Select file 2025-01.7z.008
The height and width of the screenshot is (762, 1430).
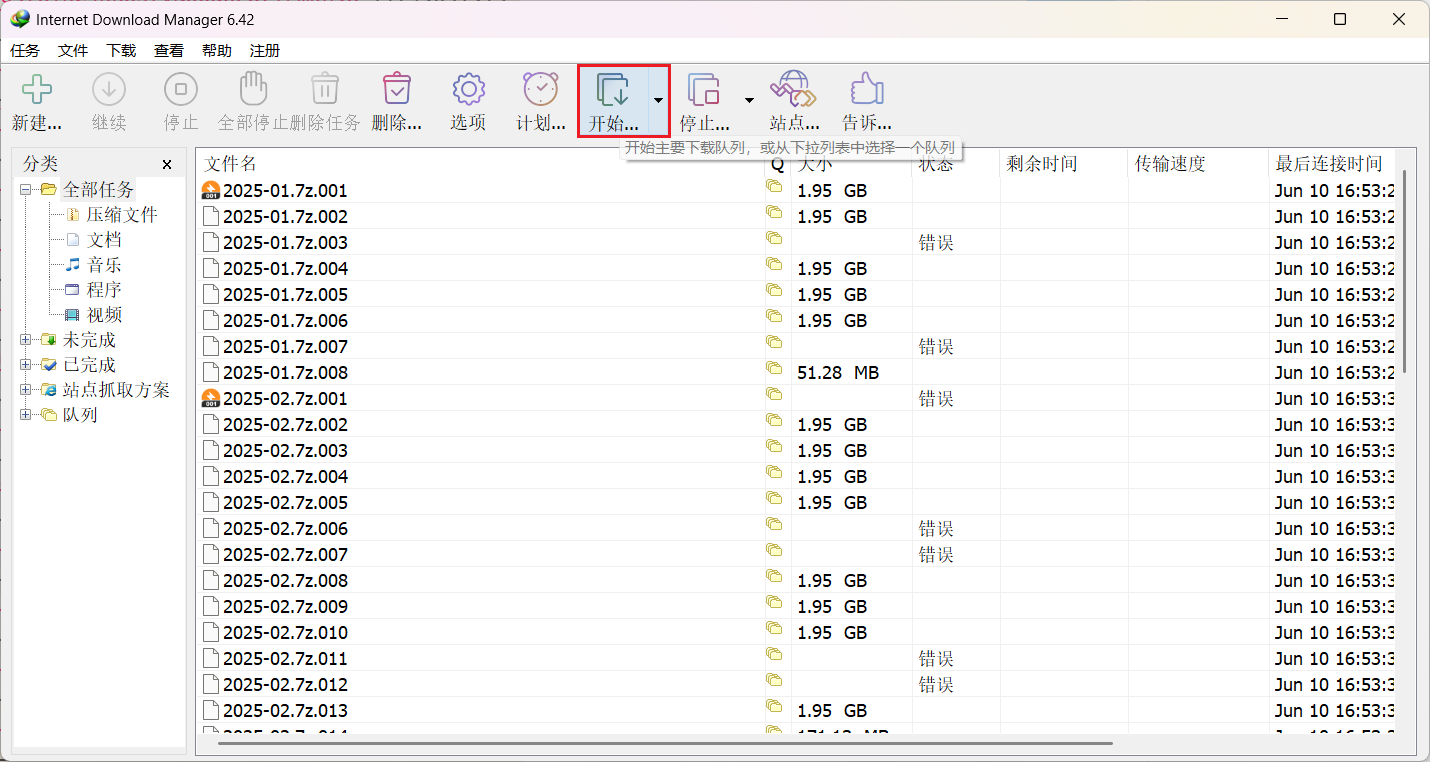point(285,373)
